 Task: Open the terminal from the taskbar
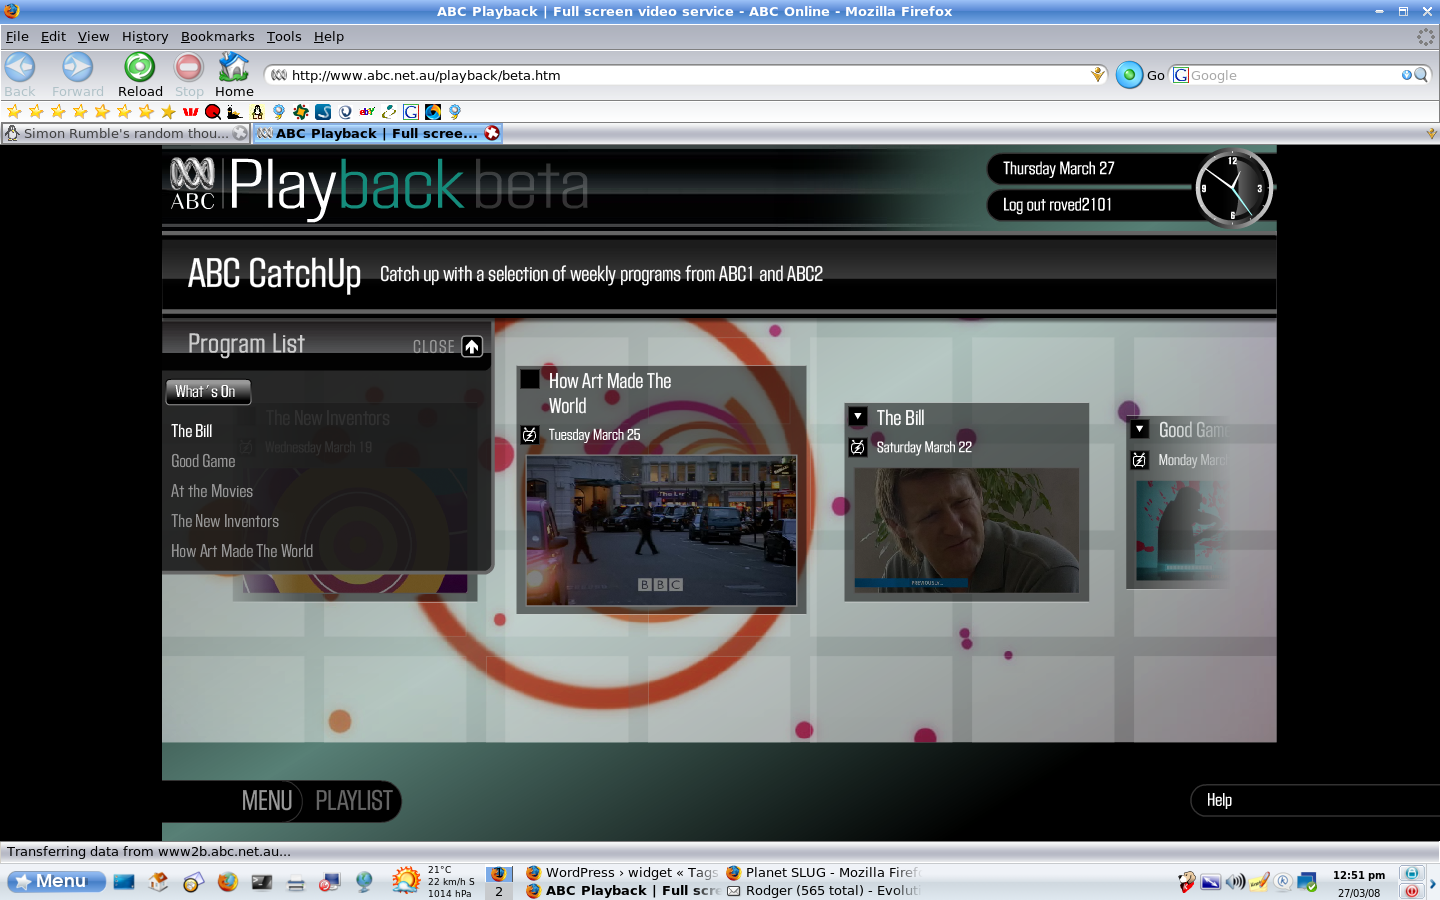pyautogui.click(x=261, y=882)
